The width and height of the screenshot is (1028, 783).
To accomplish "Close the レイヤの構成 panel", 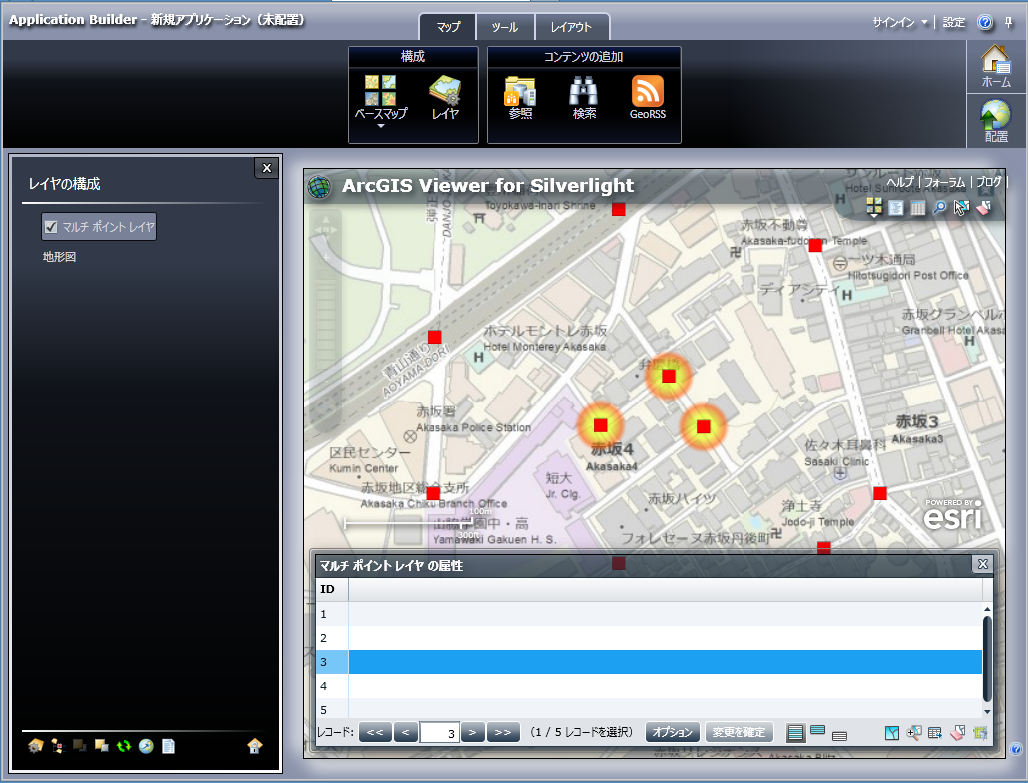I will point(267,168).
